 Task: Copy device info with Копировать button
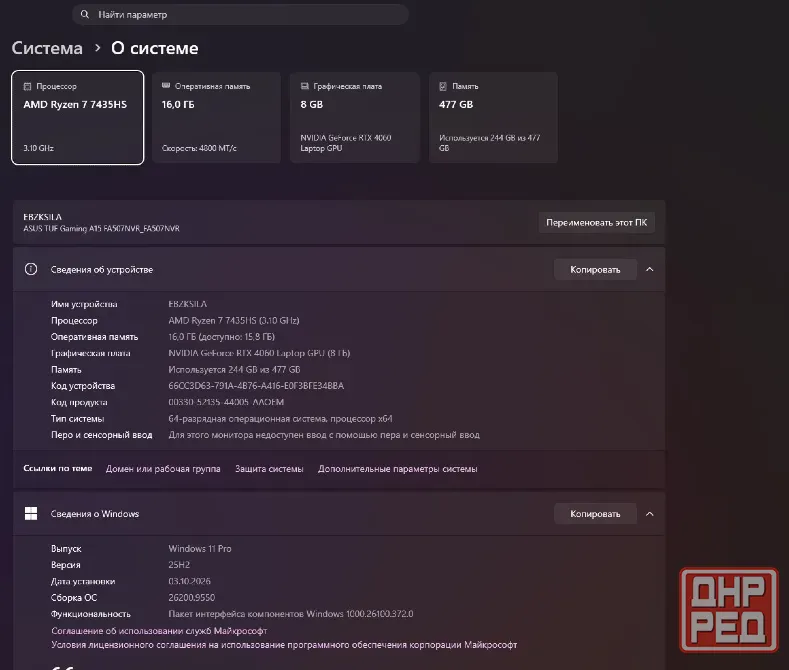pos(595,270)
